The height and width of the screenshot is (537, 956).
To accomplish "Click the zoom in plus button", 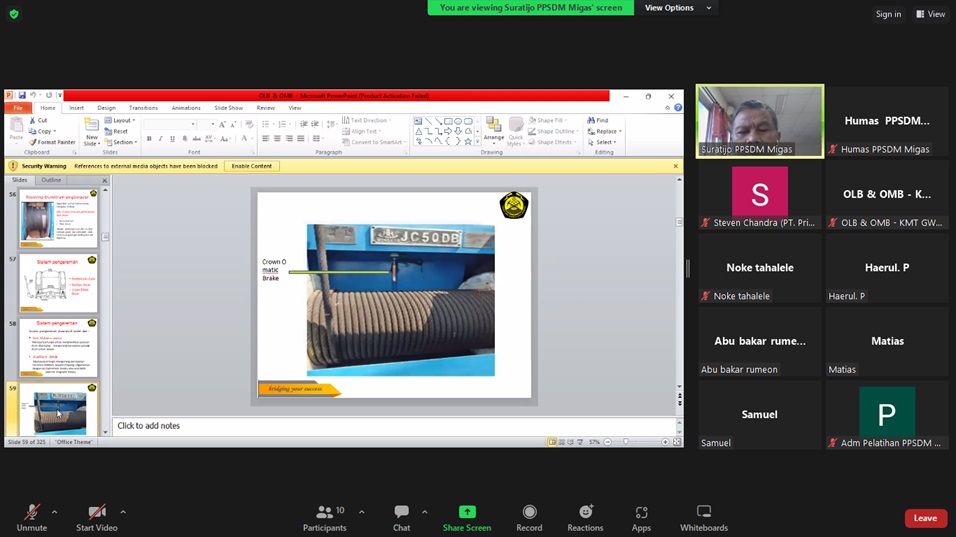I will click(665, 442).
